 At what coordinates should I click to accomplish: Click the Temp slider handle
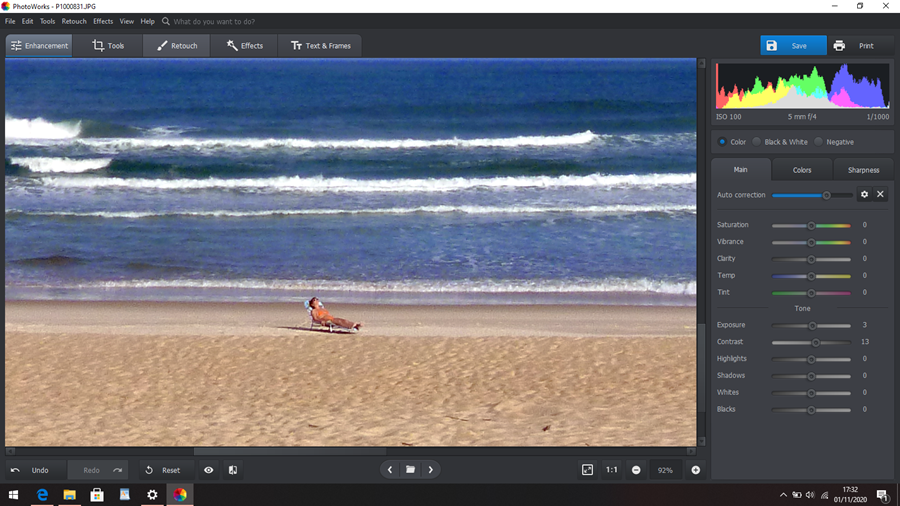point(811,276)
